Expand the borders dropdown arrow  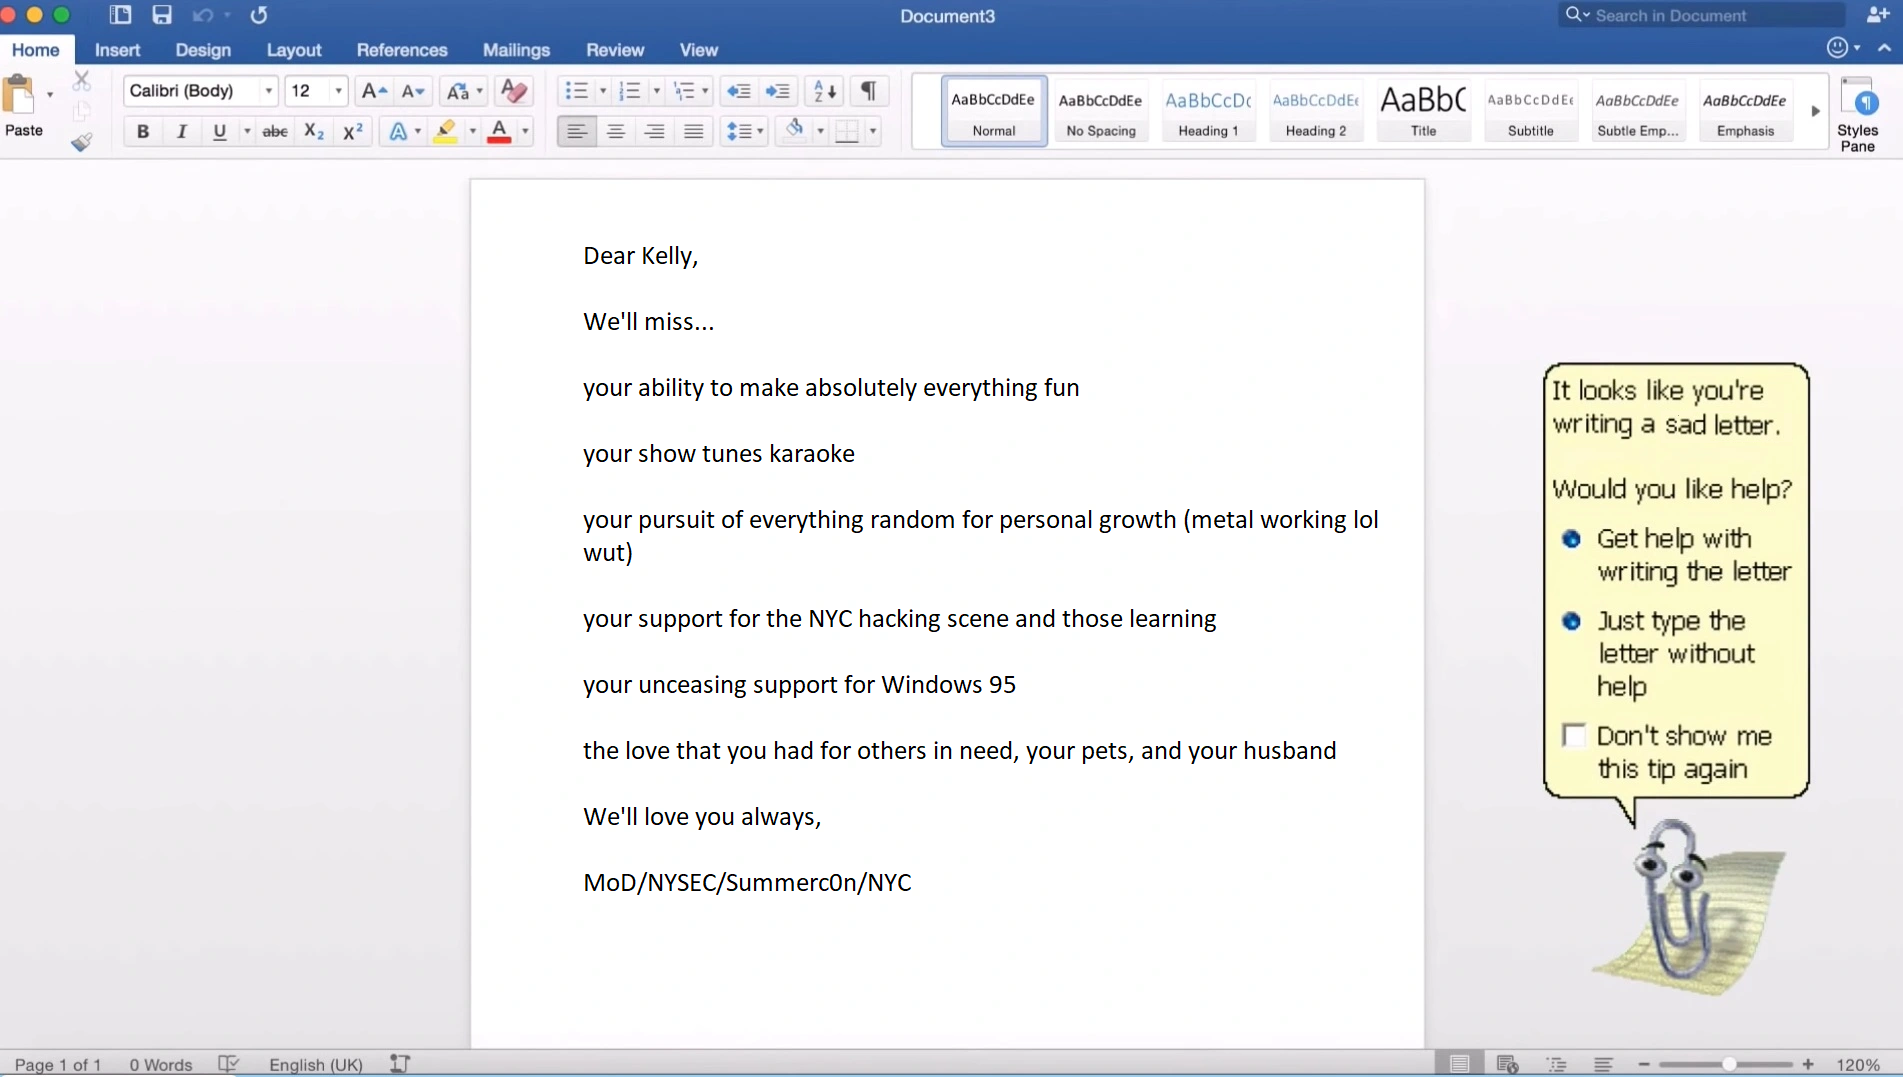point(873,131)
